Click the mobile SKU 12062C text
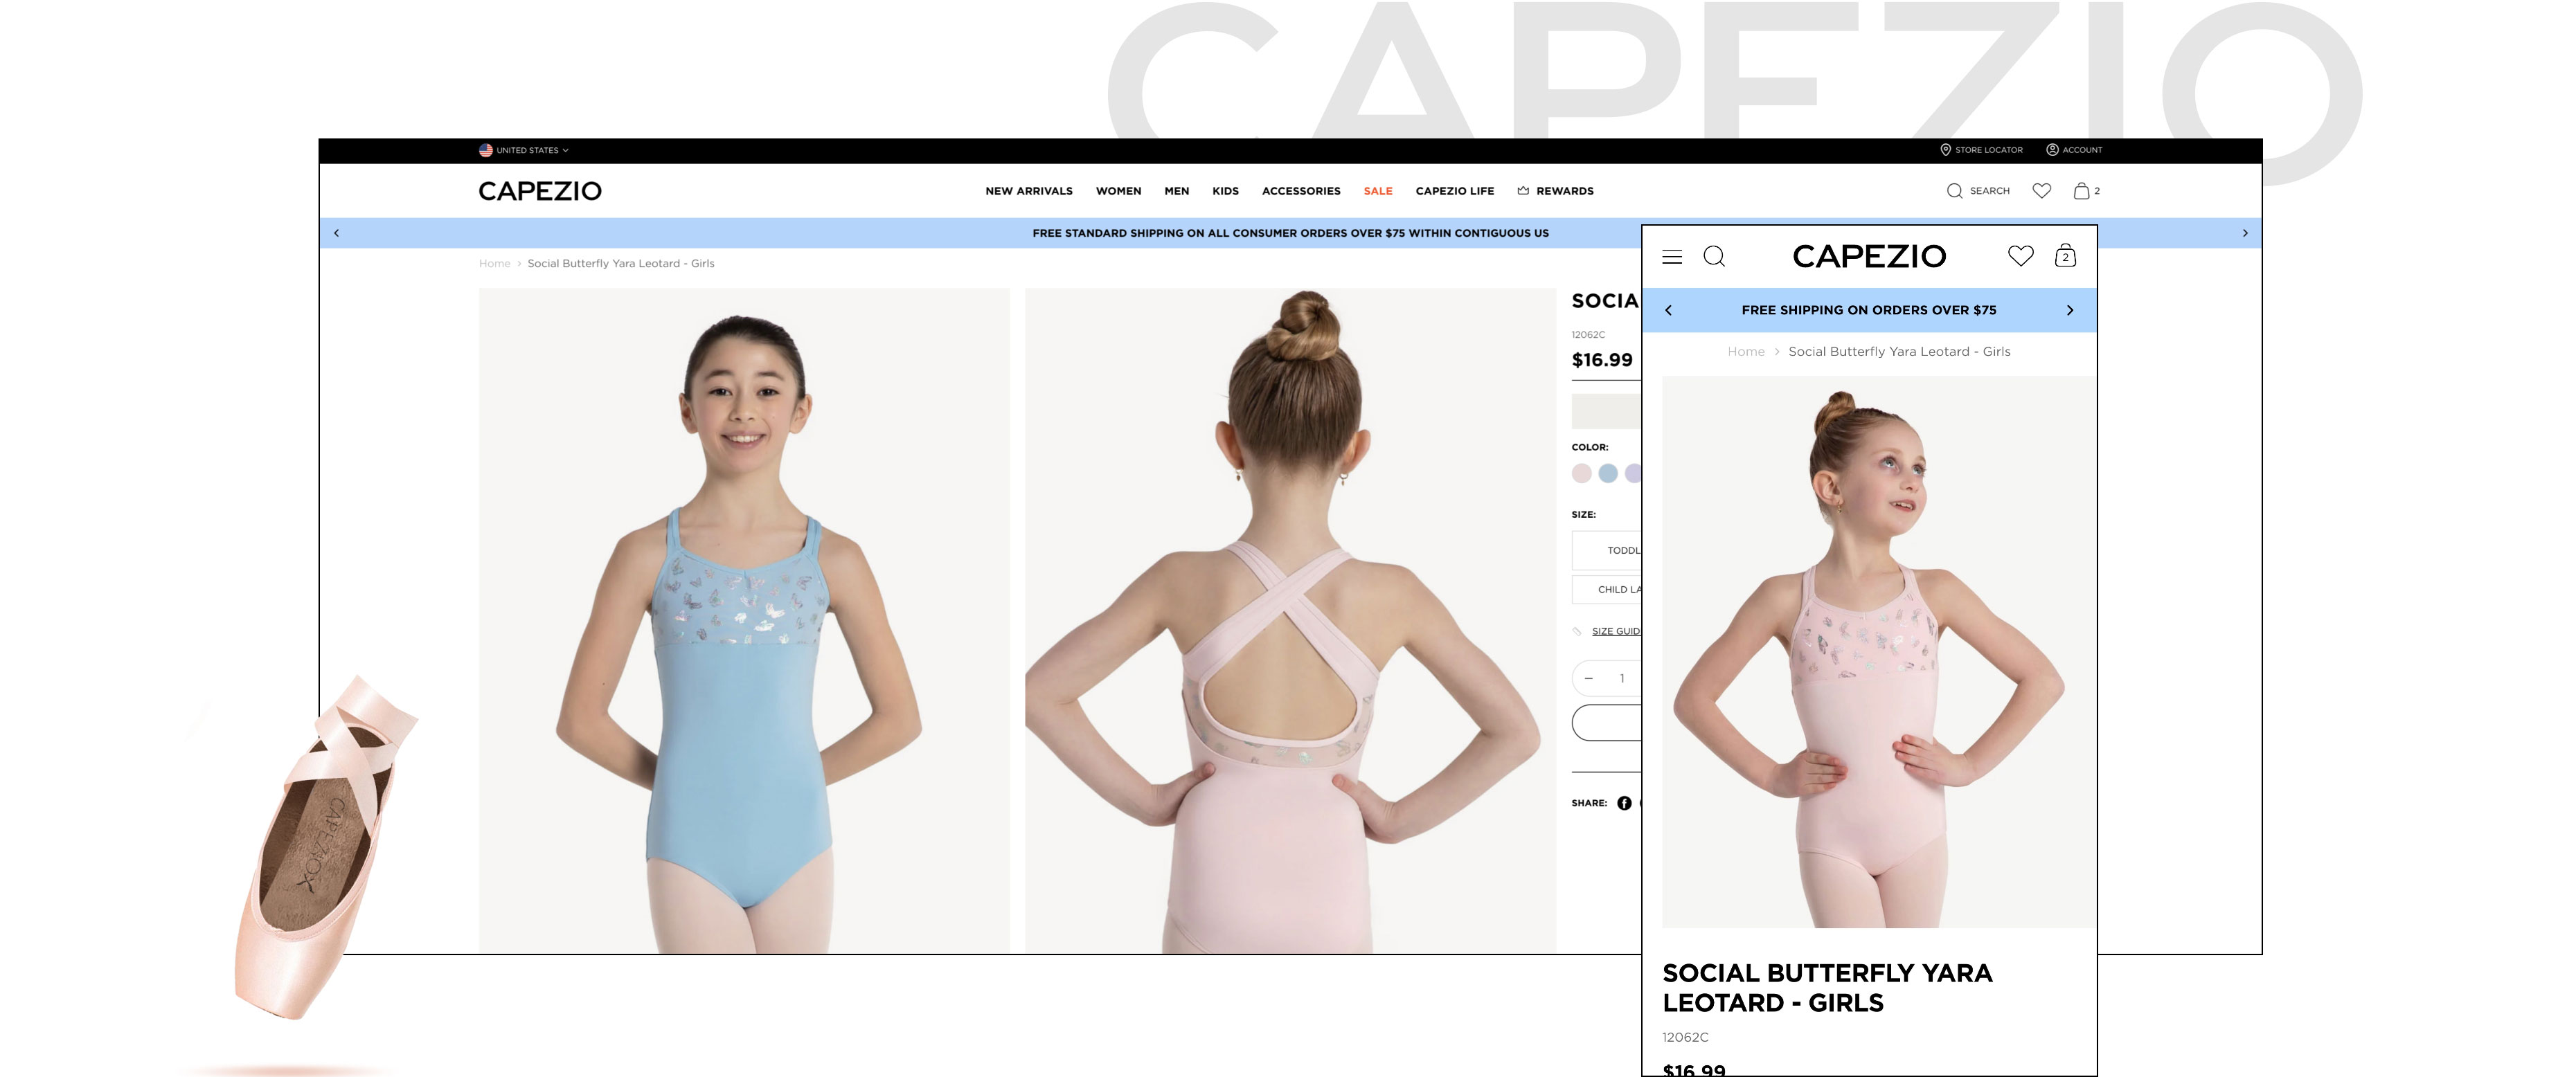2576x1077 pixels. 1685,1038
